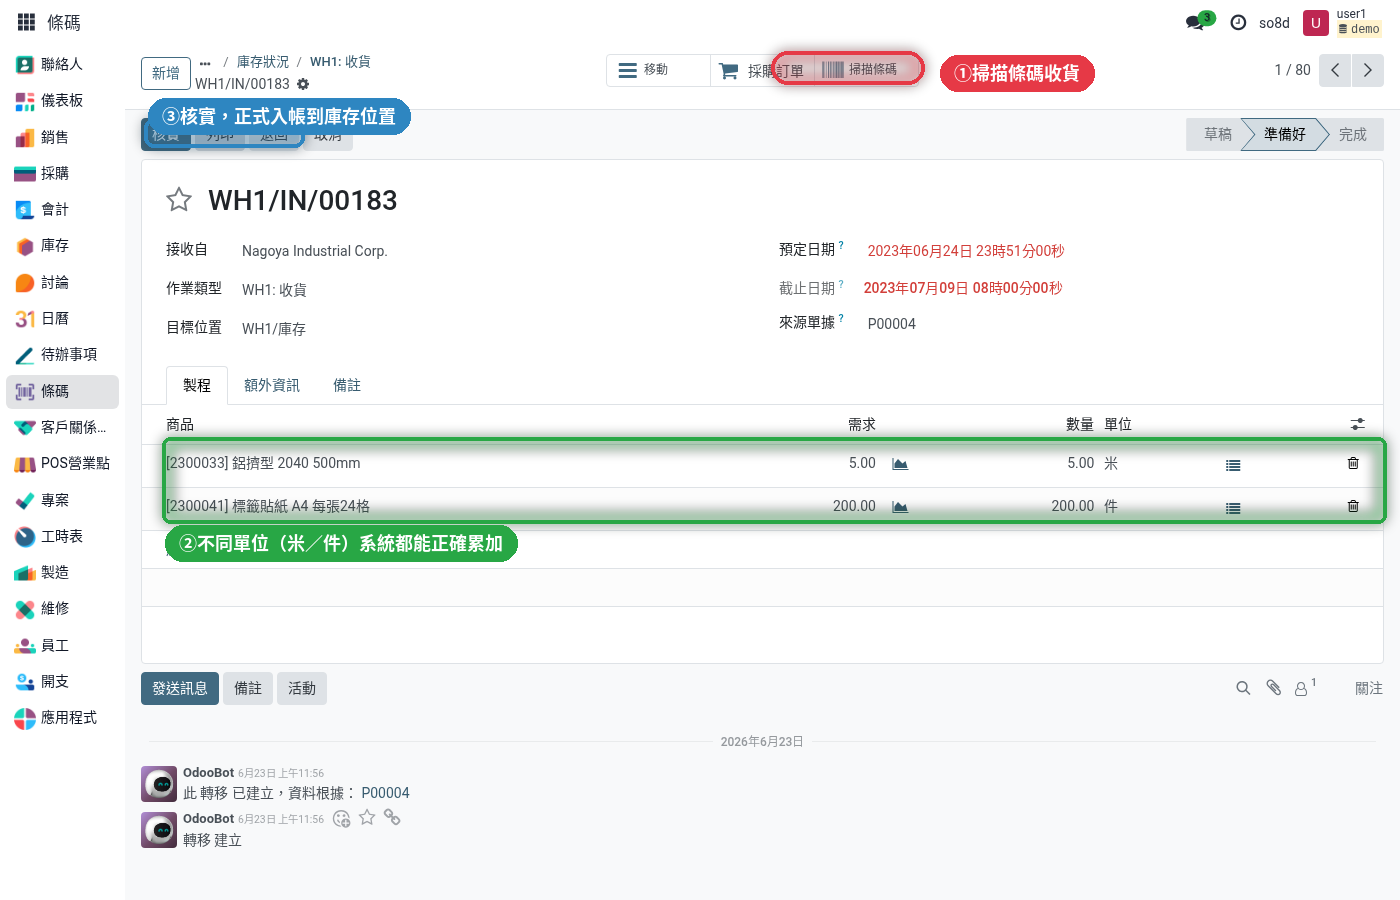The height and width of the screenshot is (900, 1400).
Task: Set status to 草稿 stage
Action: 1217,134
